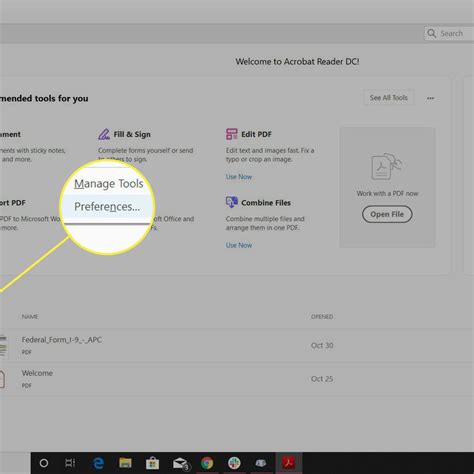Click the search magnifier icon

(432, 33)
